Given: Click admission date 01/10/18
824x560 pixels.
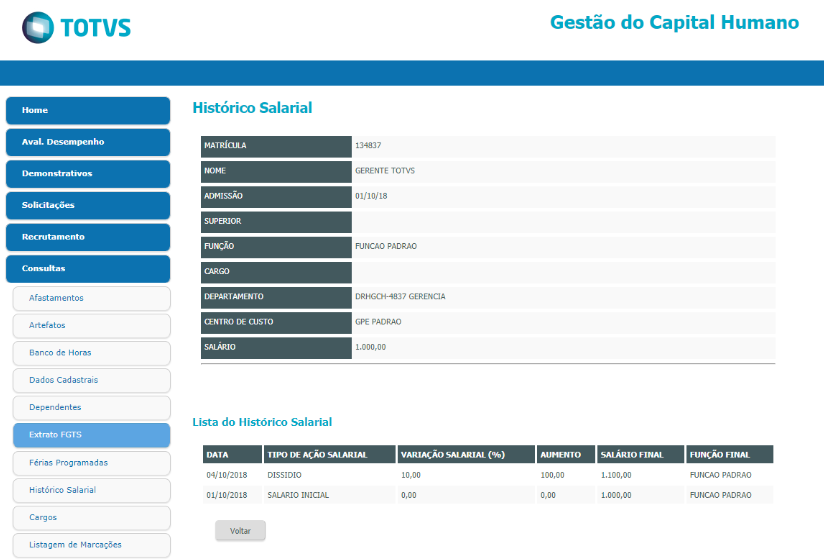Looking at the screenshot, I should pos(371,195).
